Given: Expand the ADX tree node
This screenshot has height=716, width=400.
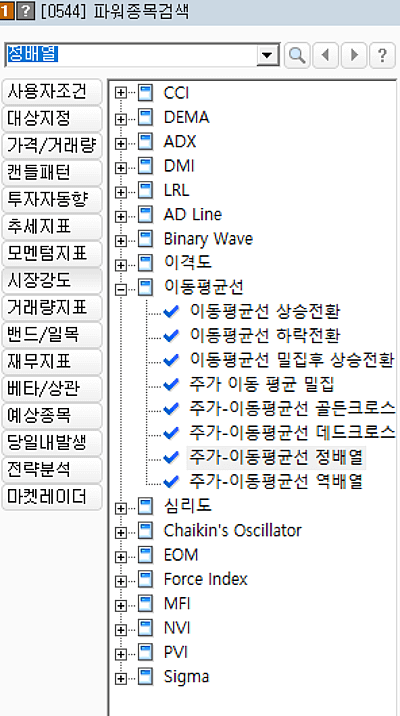Looking at the screenshot, I should click(x=121, y=143).
